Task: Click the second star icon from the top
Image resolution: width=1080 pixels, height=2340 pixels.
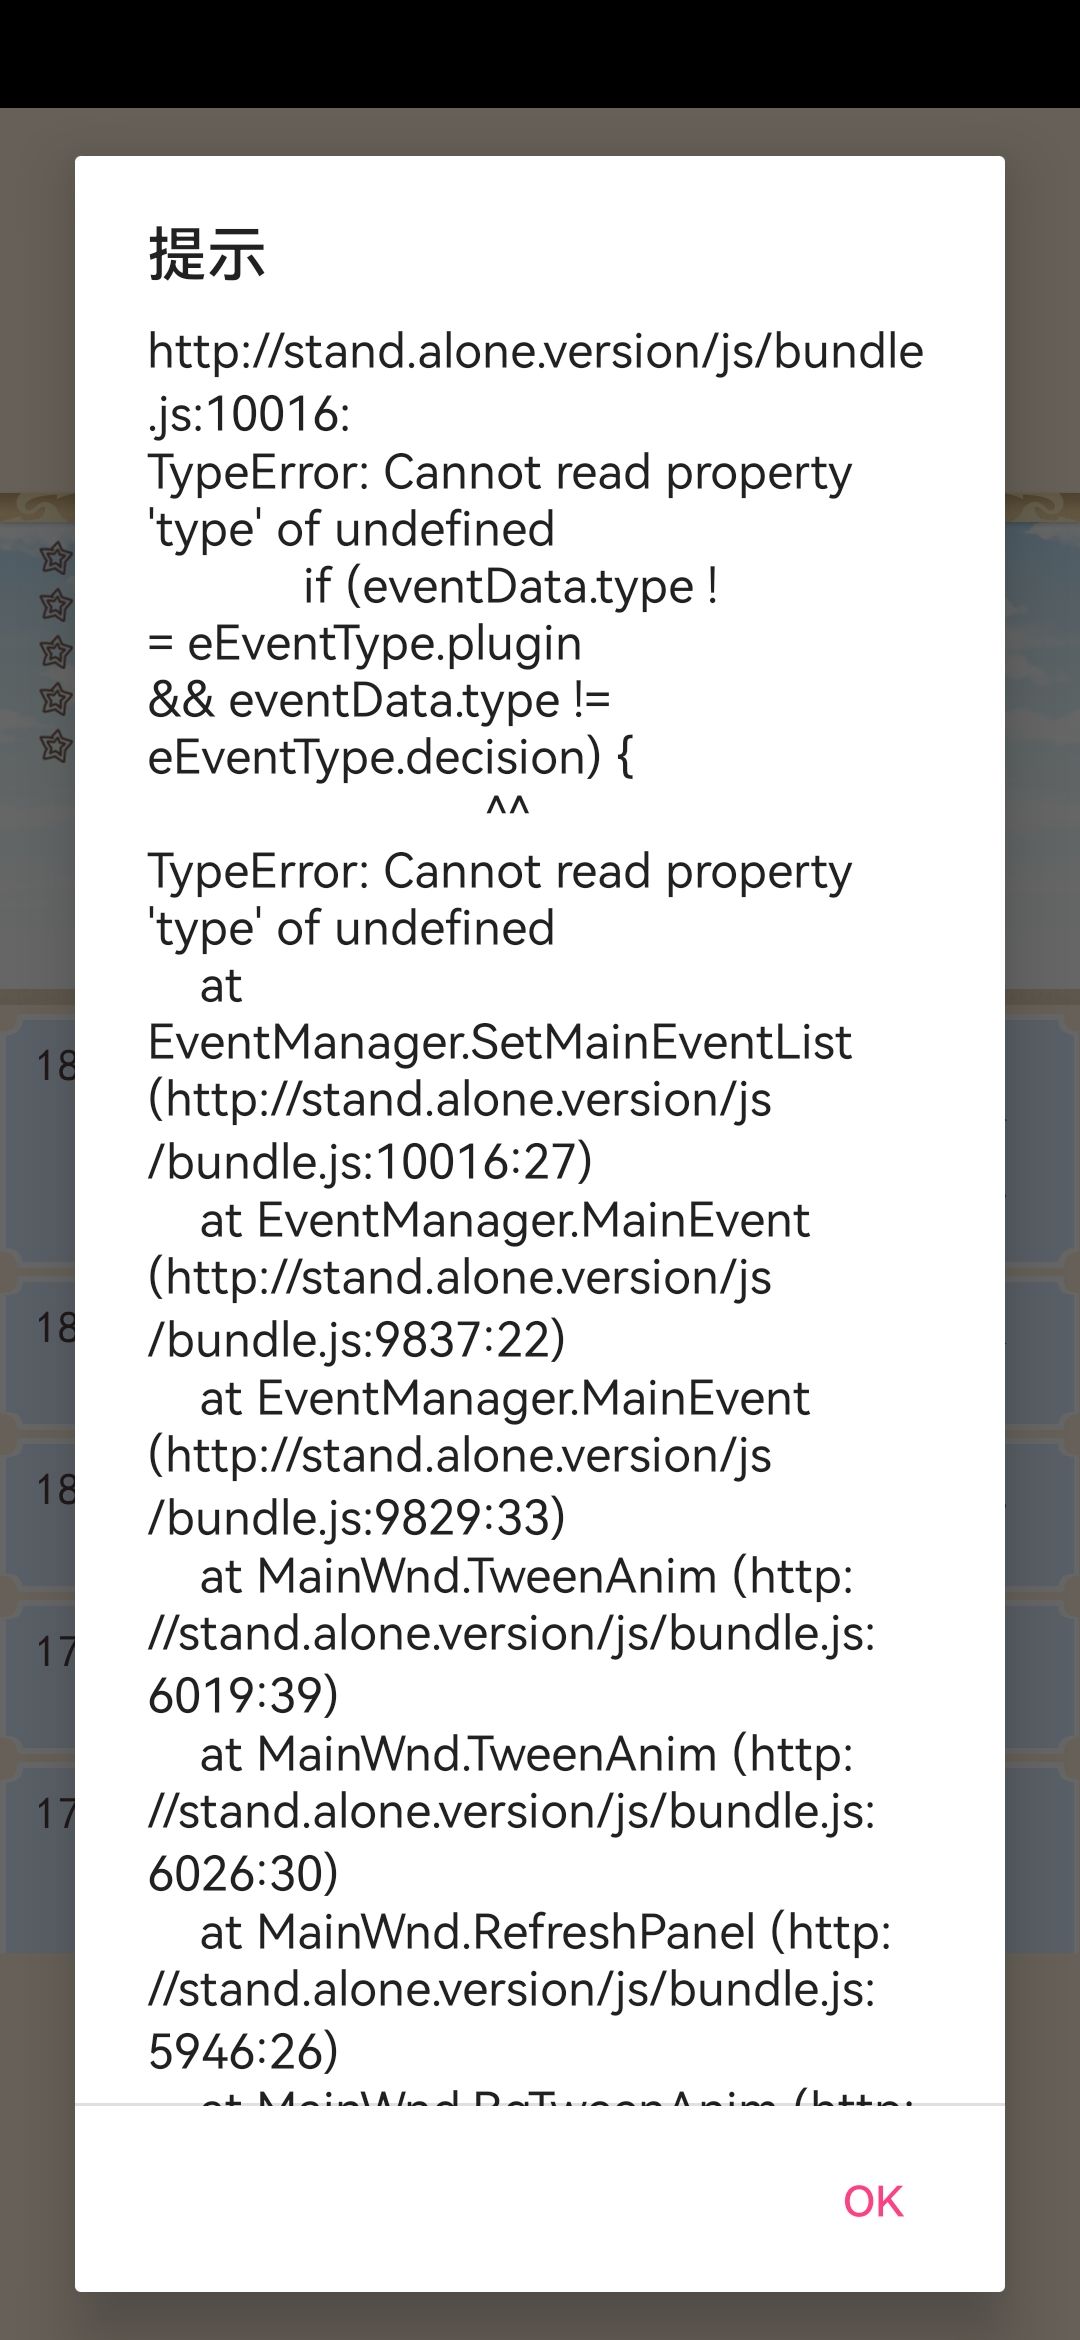Action: click(x=55, y=605)
